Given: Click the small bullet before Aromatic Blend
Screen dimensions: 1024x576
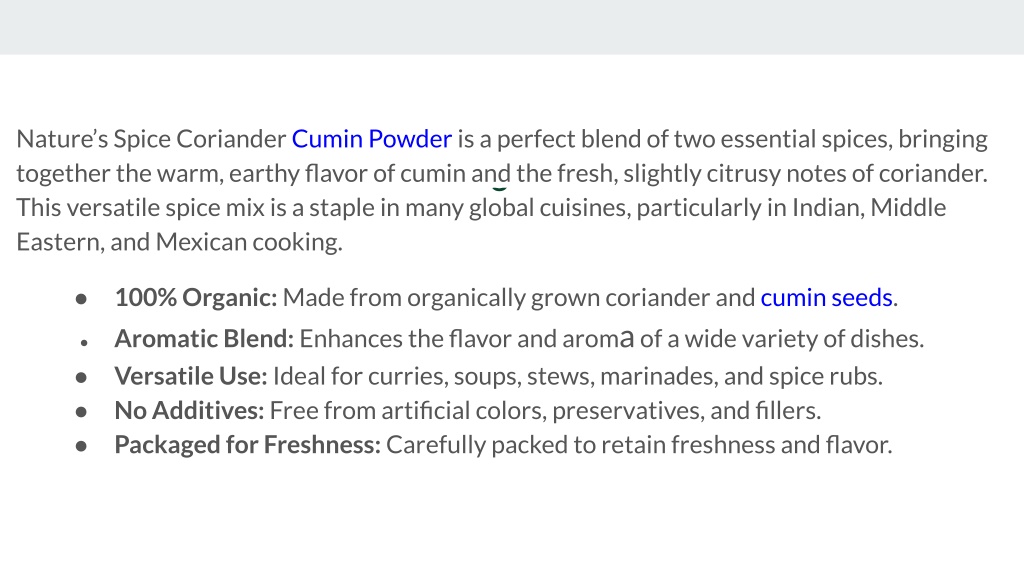Looking at the screenshot, I should click(x=84, y=342).
